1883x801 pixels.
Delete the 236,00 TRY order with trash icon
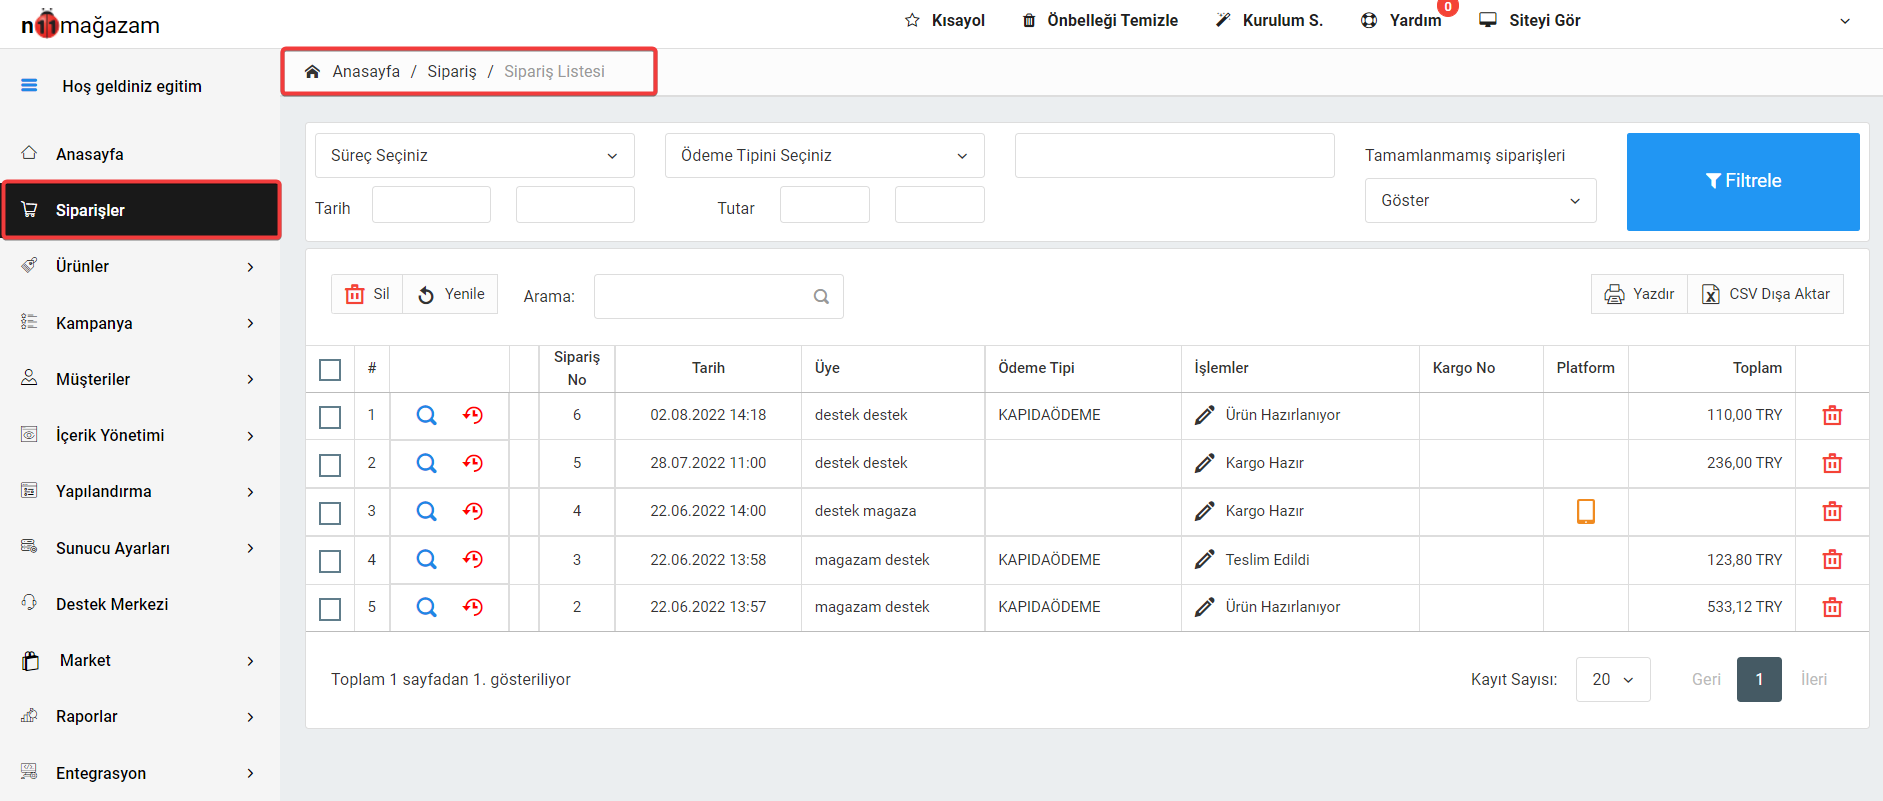[1832, 463]
